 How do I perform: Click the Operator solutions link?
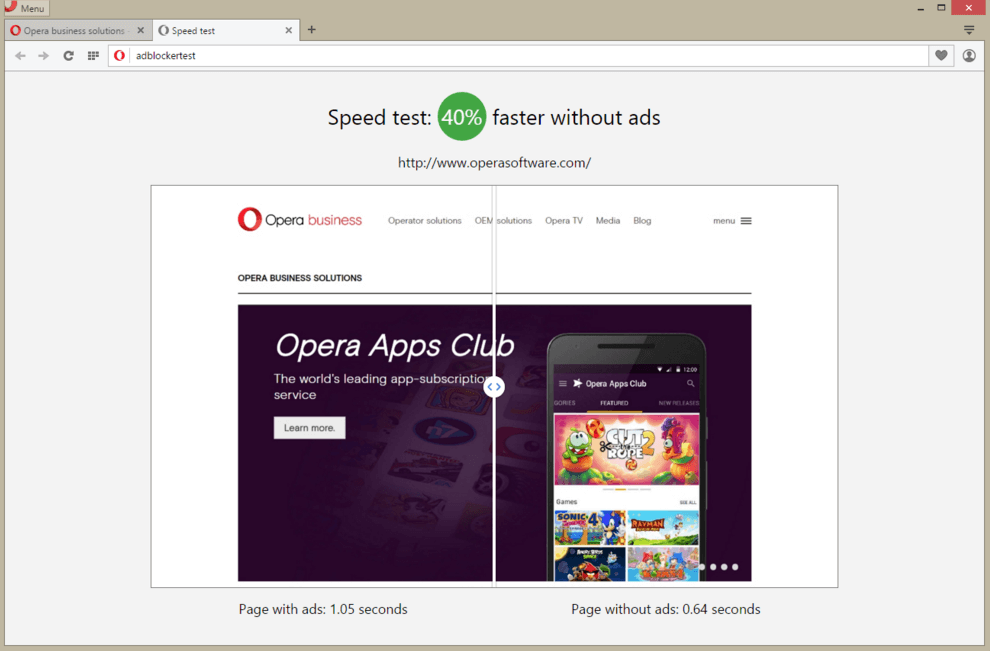424,221
